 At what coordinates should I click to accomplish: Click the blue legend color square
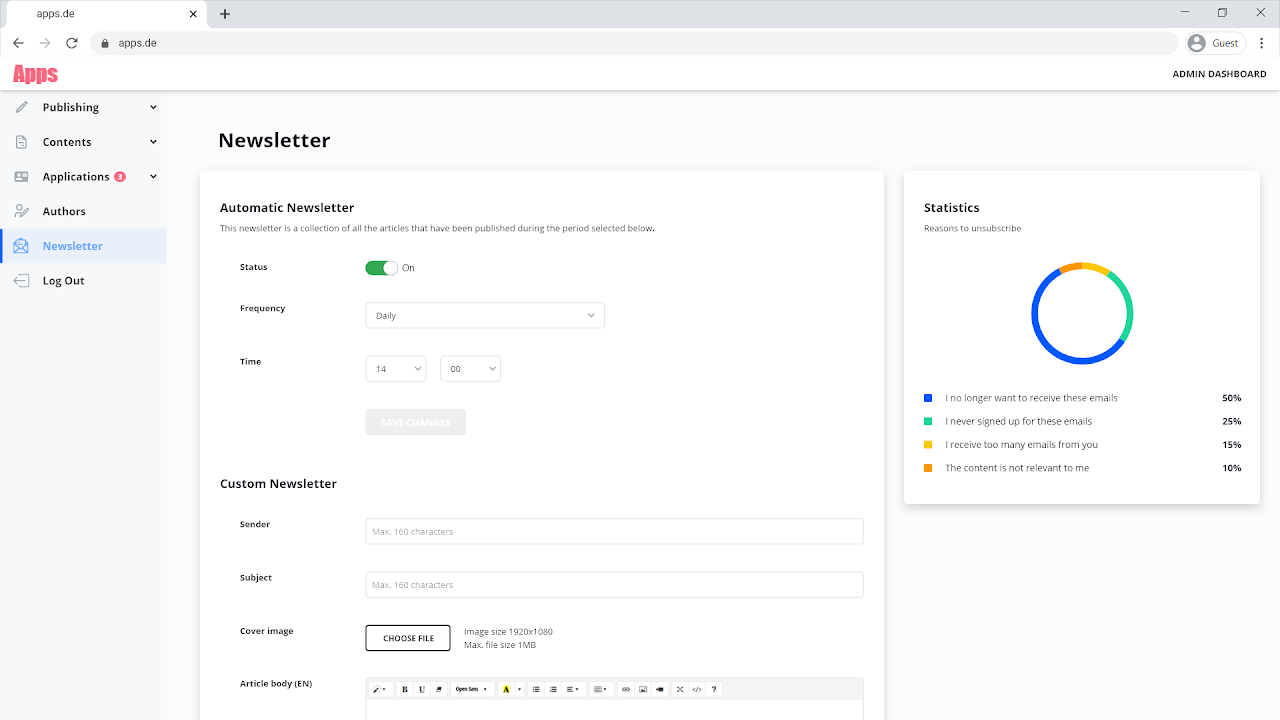tap(928, 398)
